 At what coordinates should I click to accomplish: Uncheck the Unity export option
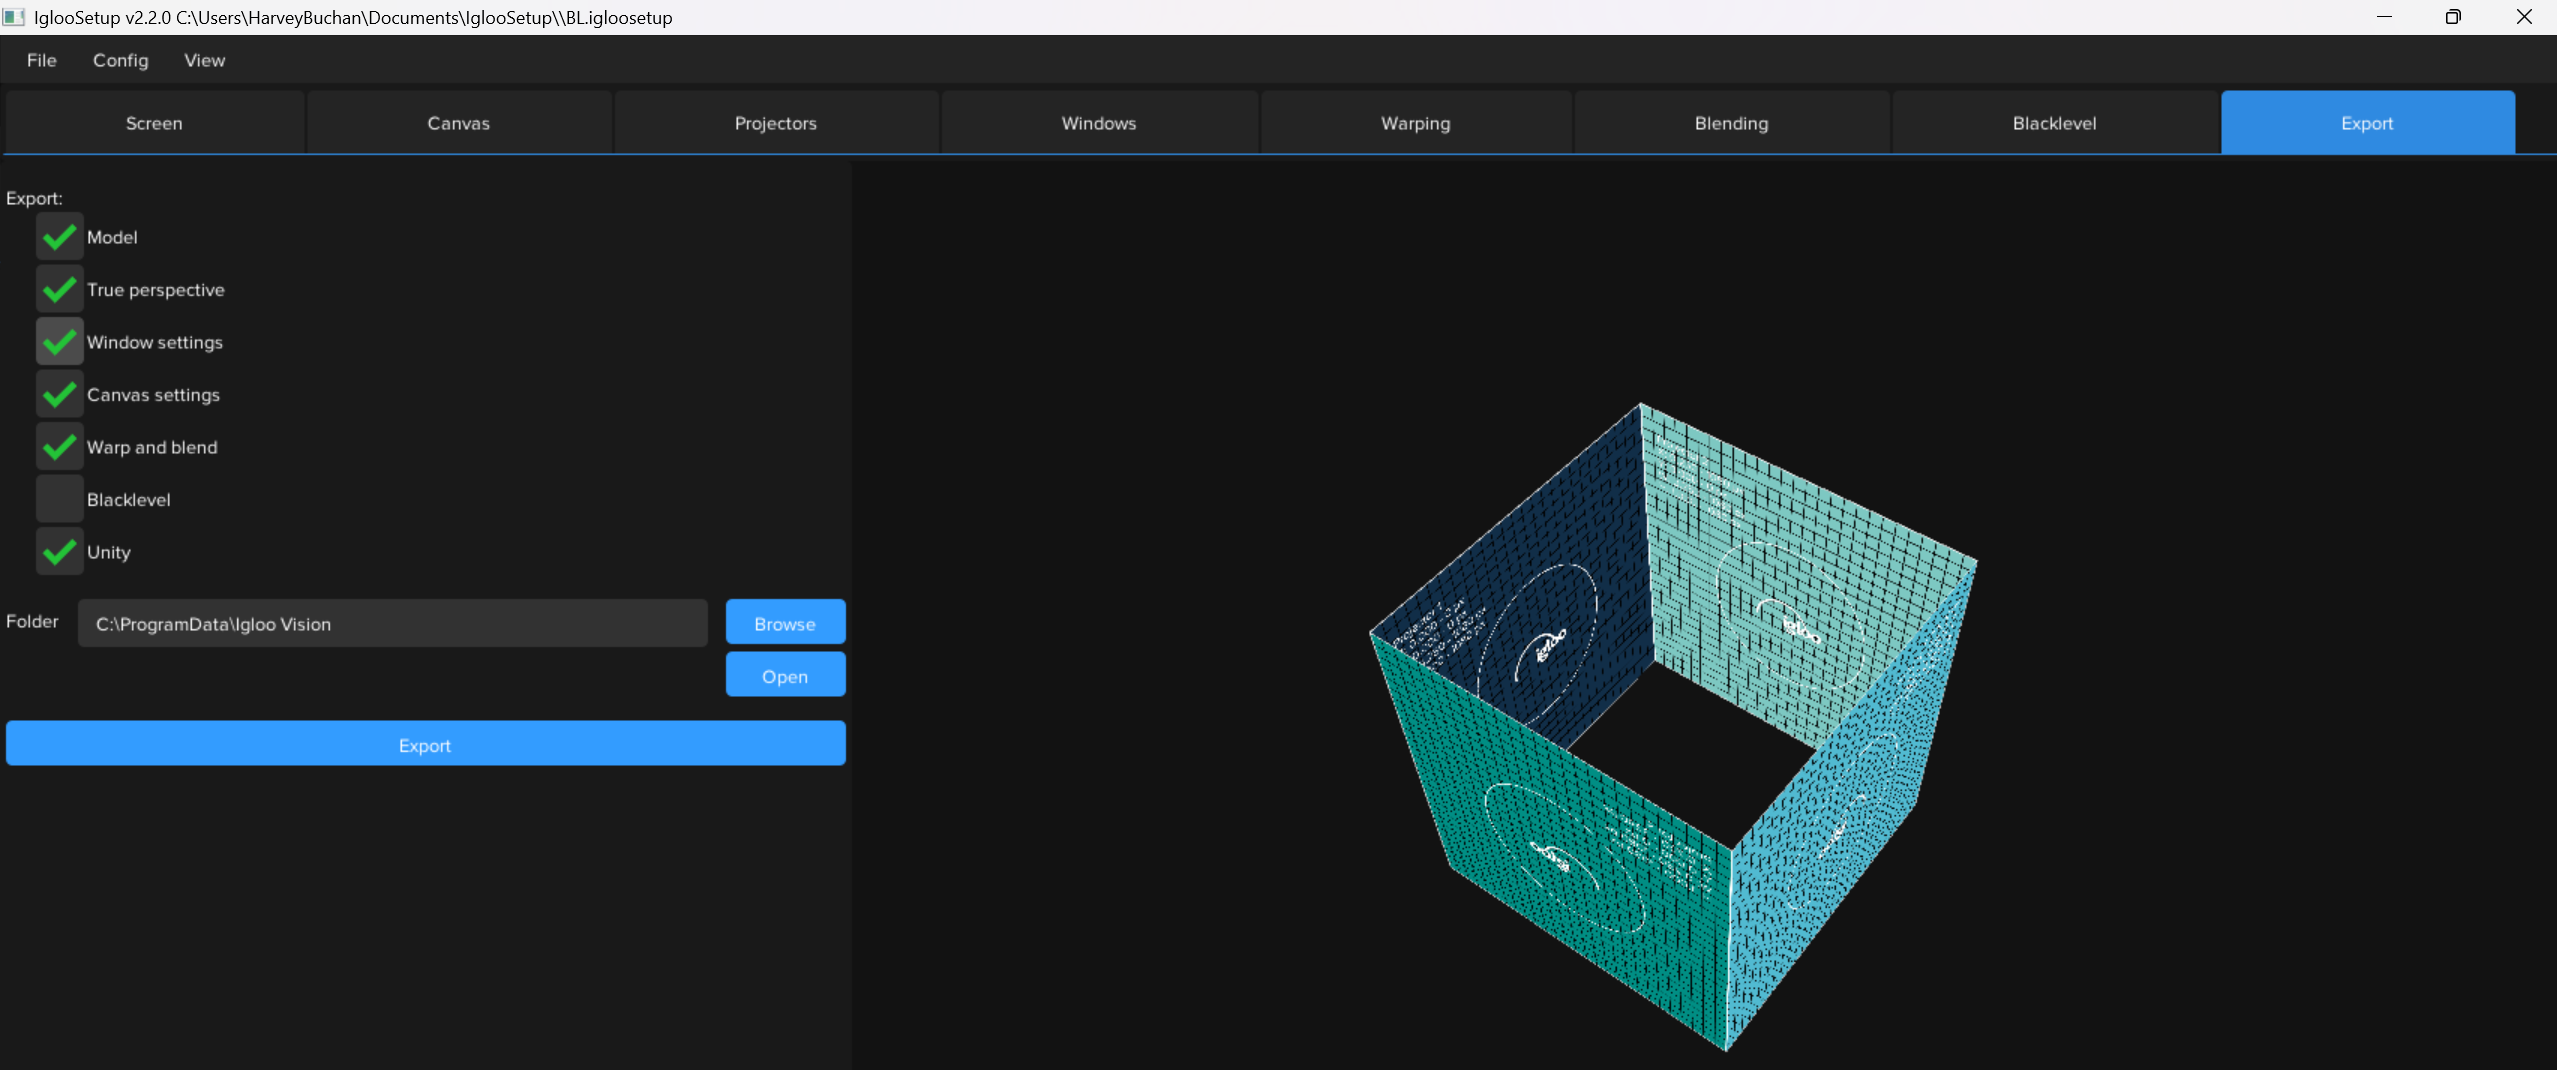pyautogui.click(x=59, y=552)
